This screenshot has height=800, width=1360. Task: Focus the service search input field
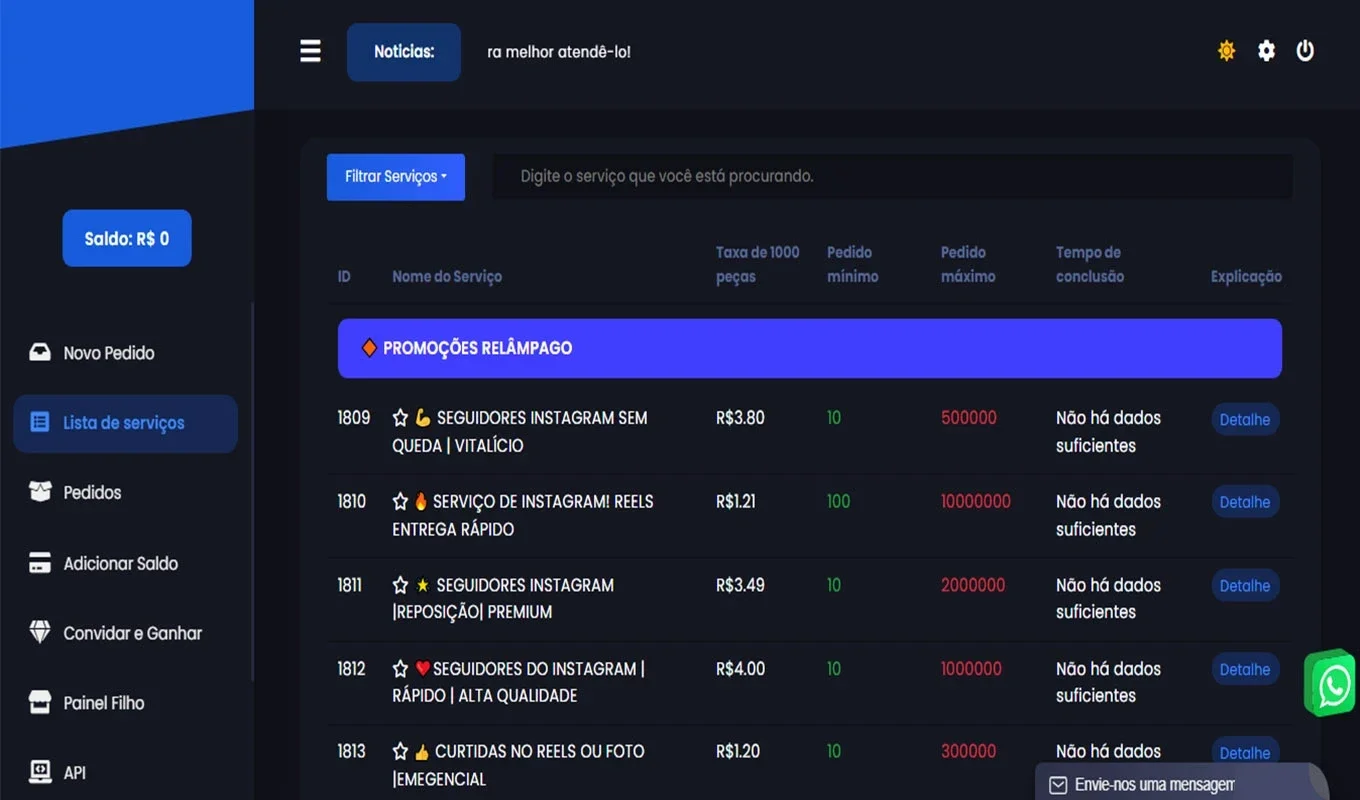[892, 177]
